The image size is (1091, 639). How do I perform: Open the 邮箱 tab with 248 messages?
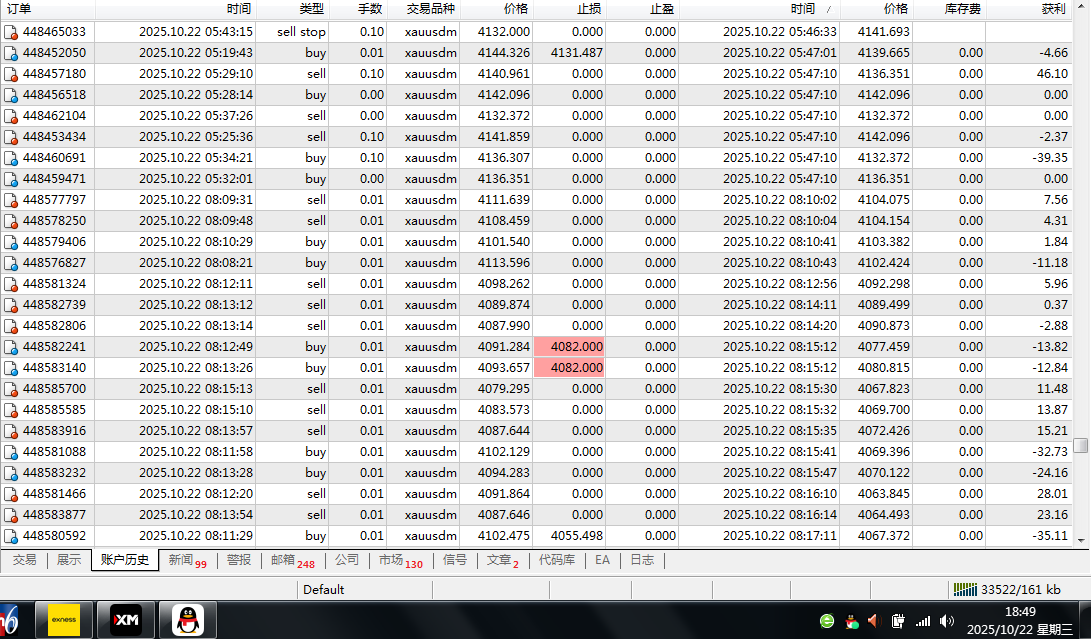(x=292, y=560)
